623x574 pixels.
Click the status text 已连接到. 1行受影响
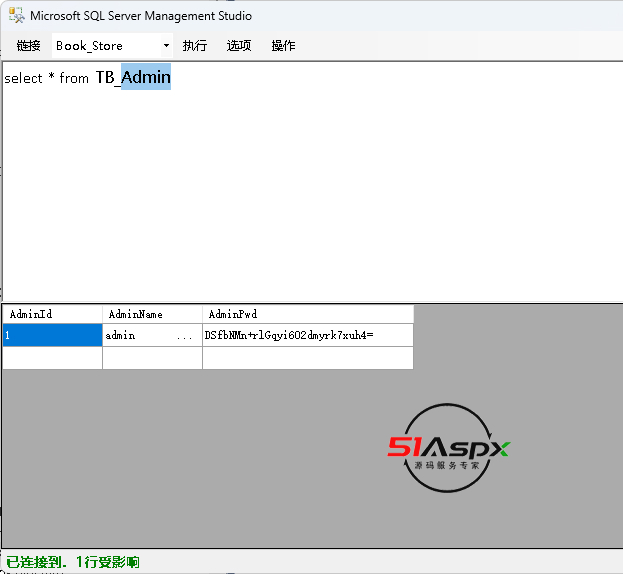pyautogui.click(x=73, y=562)
